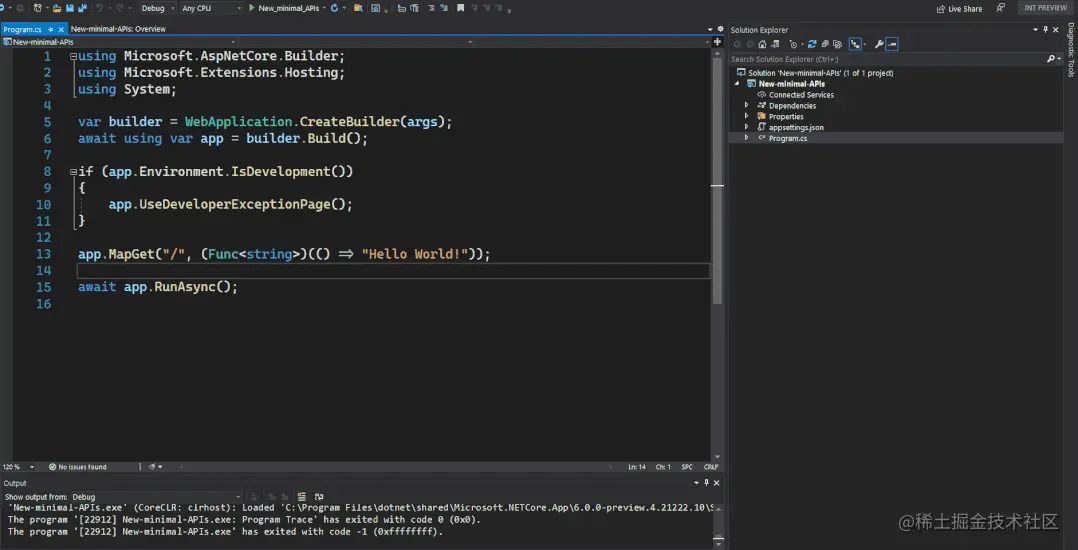Toggle Show All Files in Solution Explorer
Image resolution: width=1078 pixels, height=550 pixels.
[x=837, y=44]
